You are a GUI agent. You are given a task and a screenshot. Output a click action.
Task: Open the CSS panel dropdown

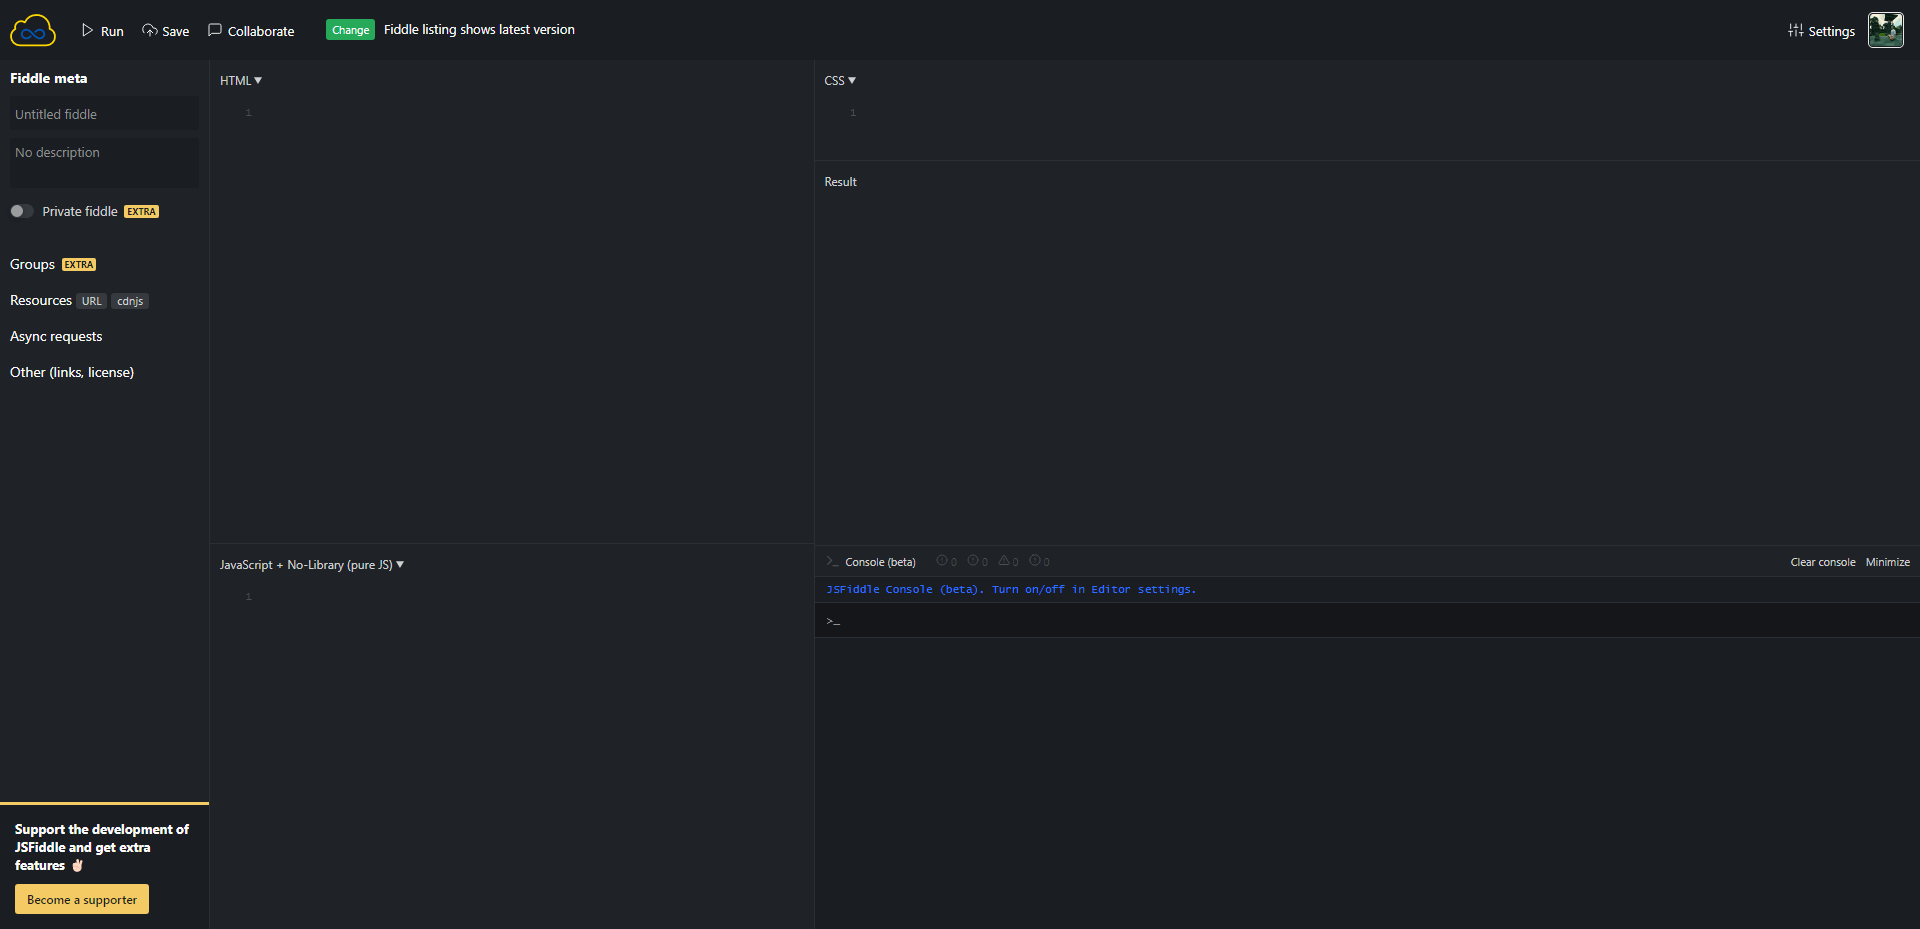pos(840,81)
